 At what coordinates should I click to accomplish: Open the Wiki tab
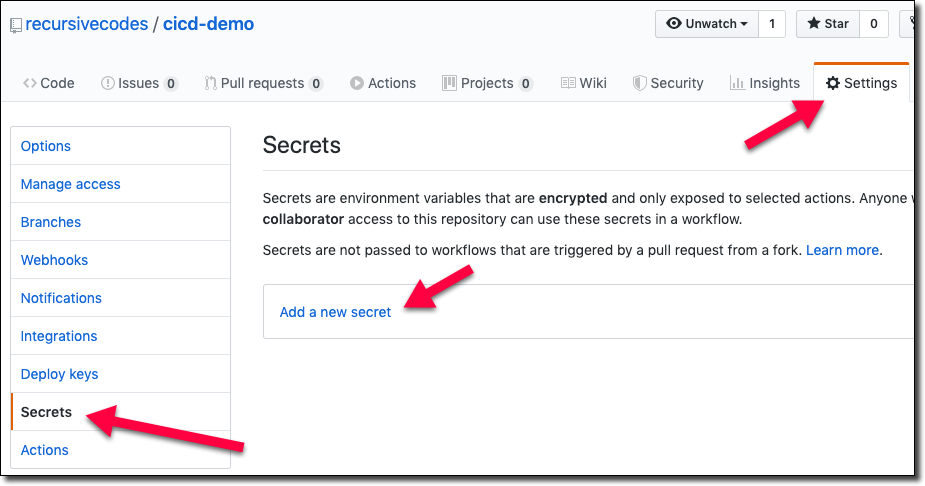pos(583,83)
